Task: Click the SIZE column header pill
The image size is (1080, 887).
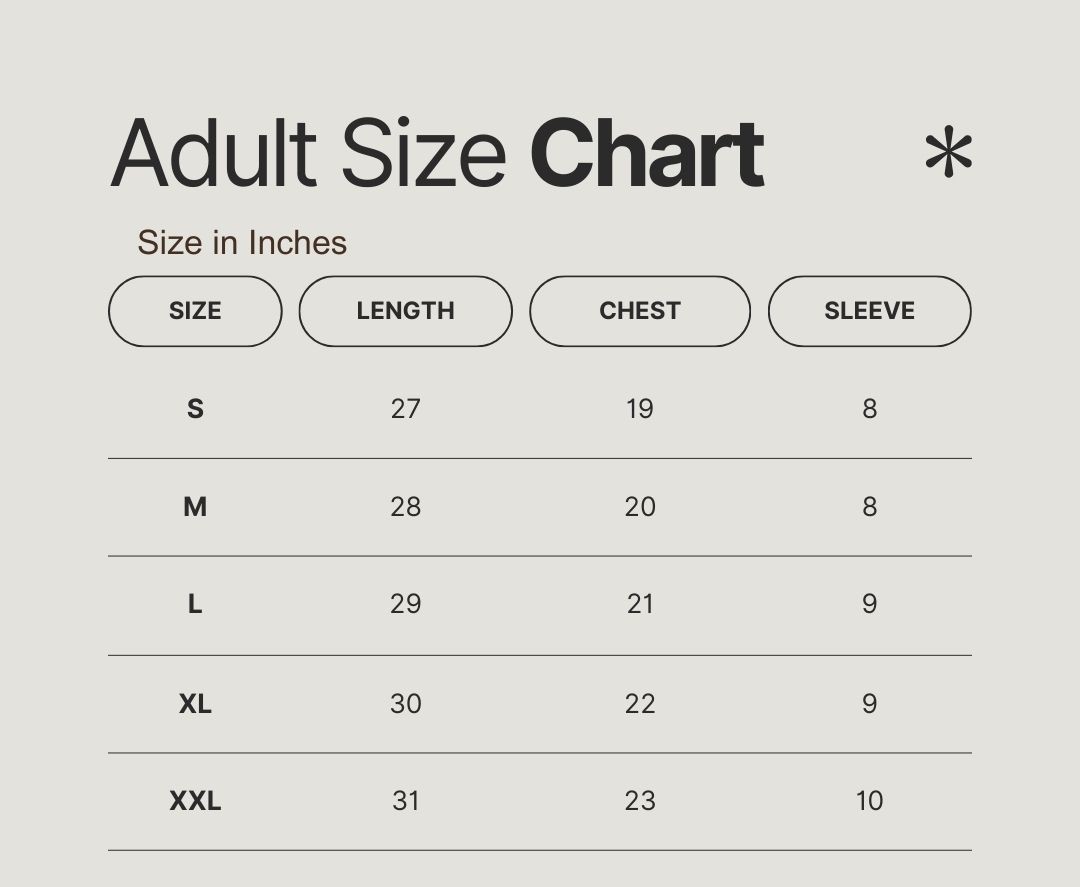Action: pos(195,311)
